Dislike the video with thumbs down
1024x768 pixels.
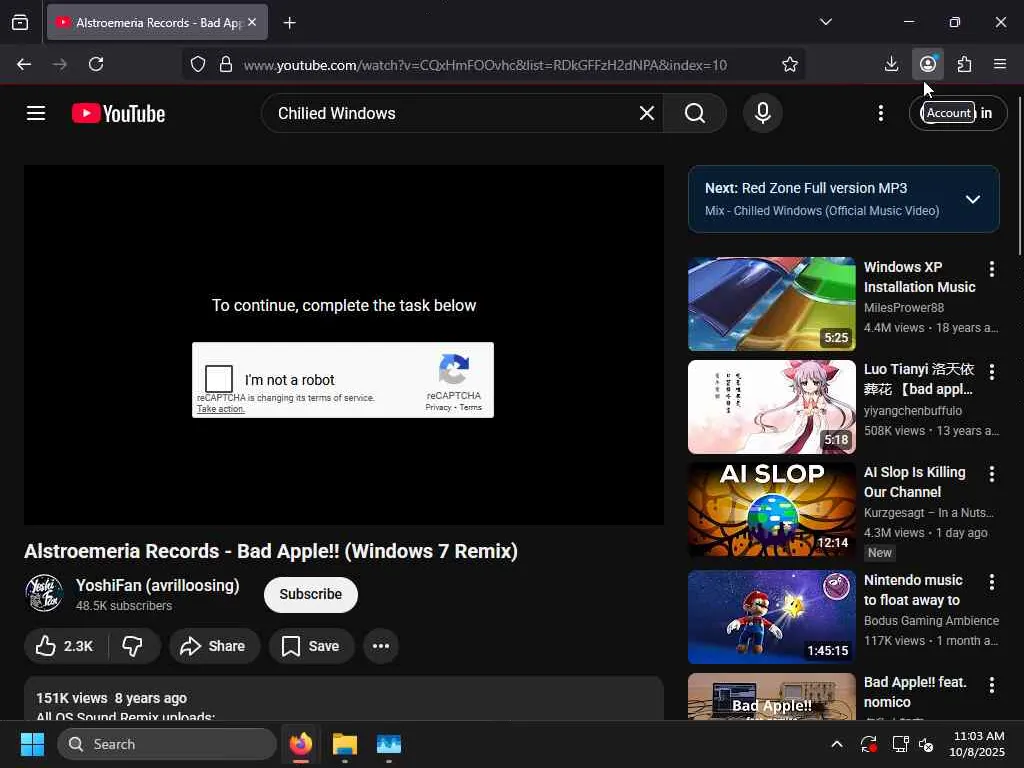[133, 646]
